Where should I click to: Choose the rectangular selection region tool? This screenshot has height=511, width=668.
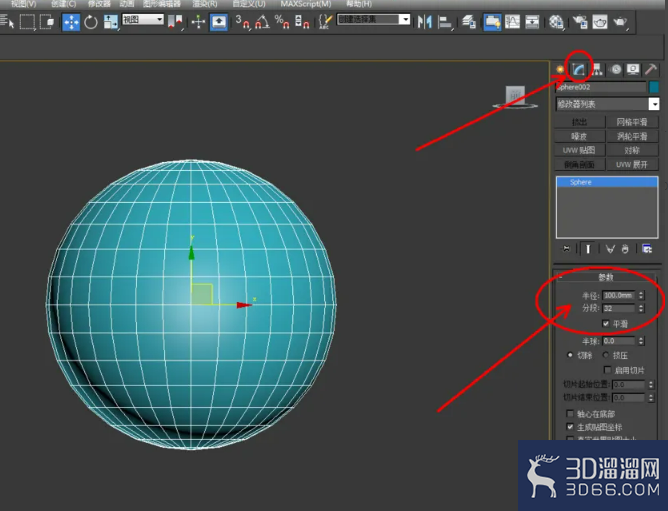coord(27,22)
